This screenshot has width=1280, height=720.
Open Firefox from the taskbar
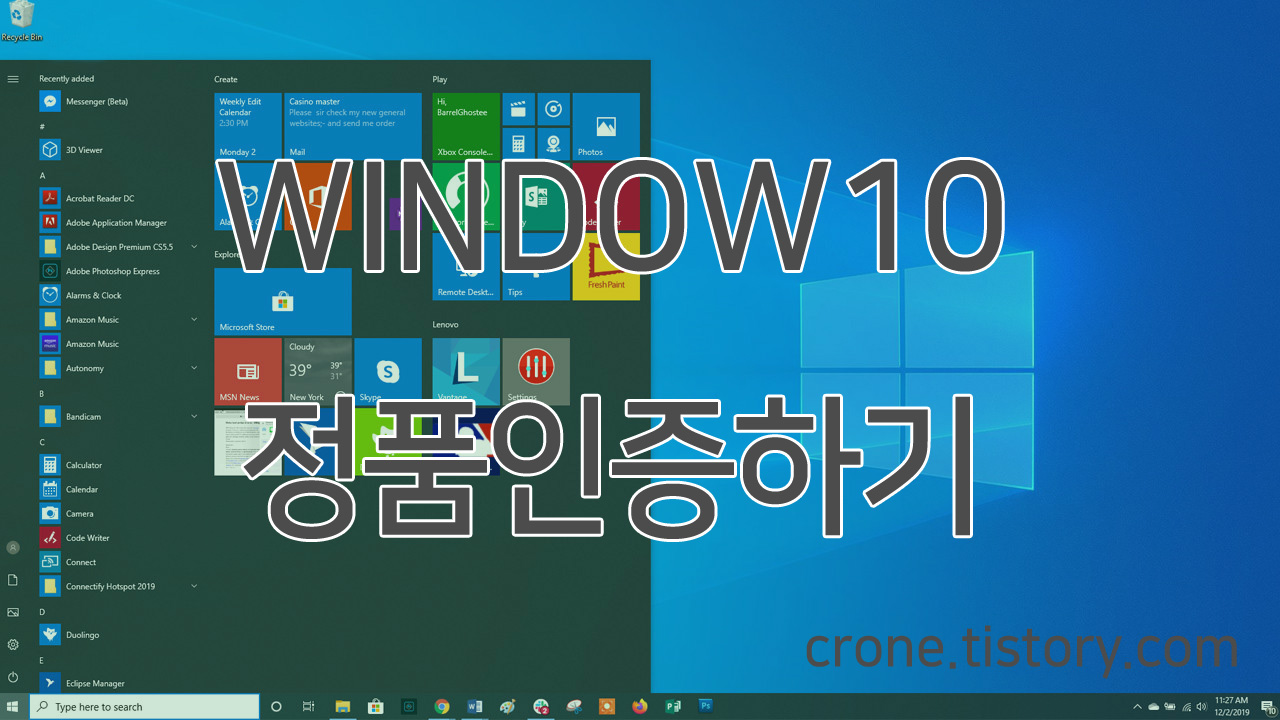coord(640,707)
